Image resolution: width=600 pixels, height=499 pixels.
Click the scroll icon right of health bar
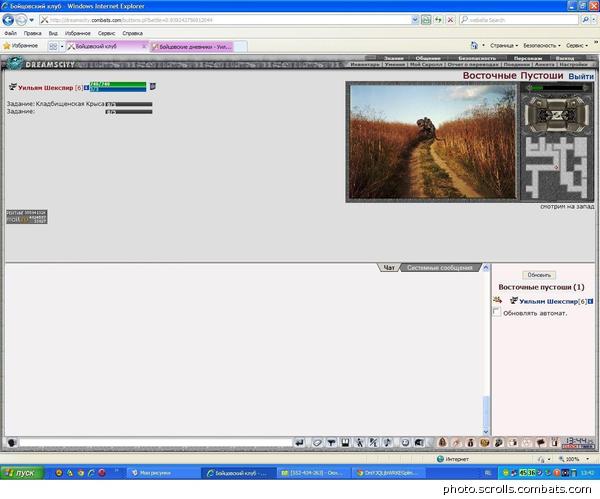point(152,86)
